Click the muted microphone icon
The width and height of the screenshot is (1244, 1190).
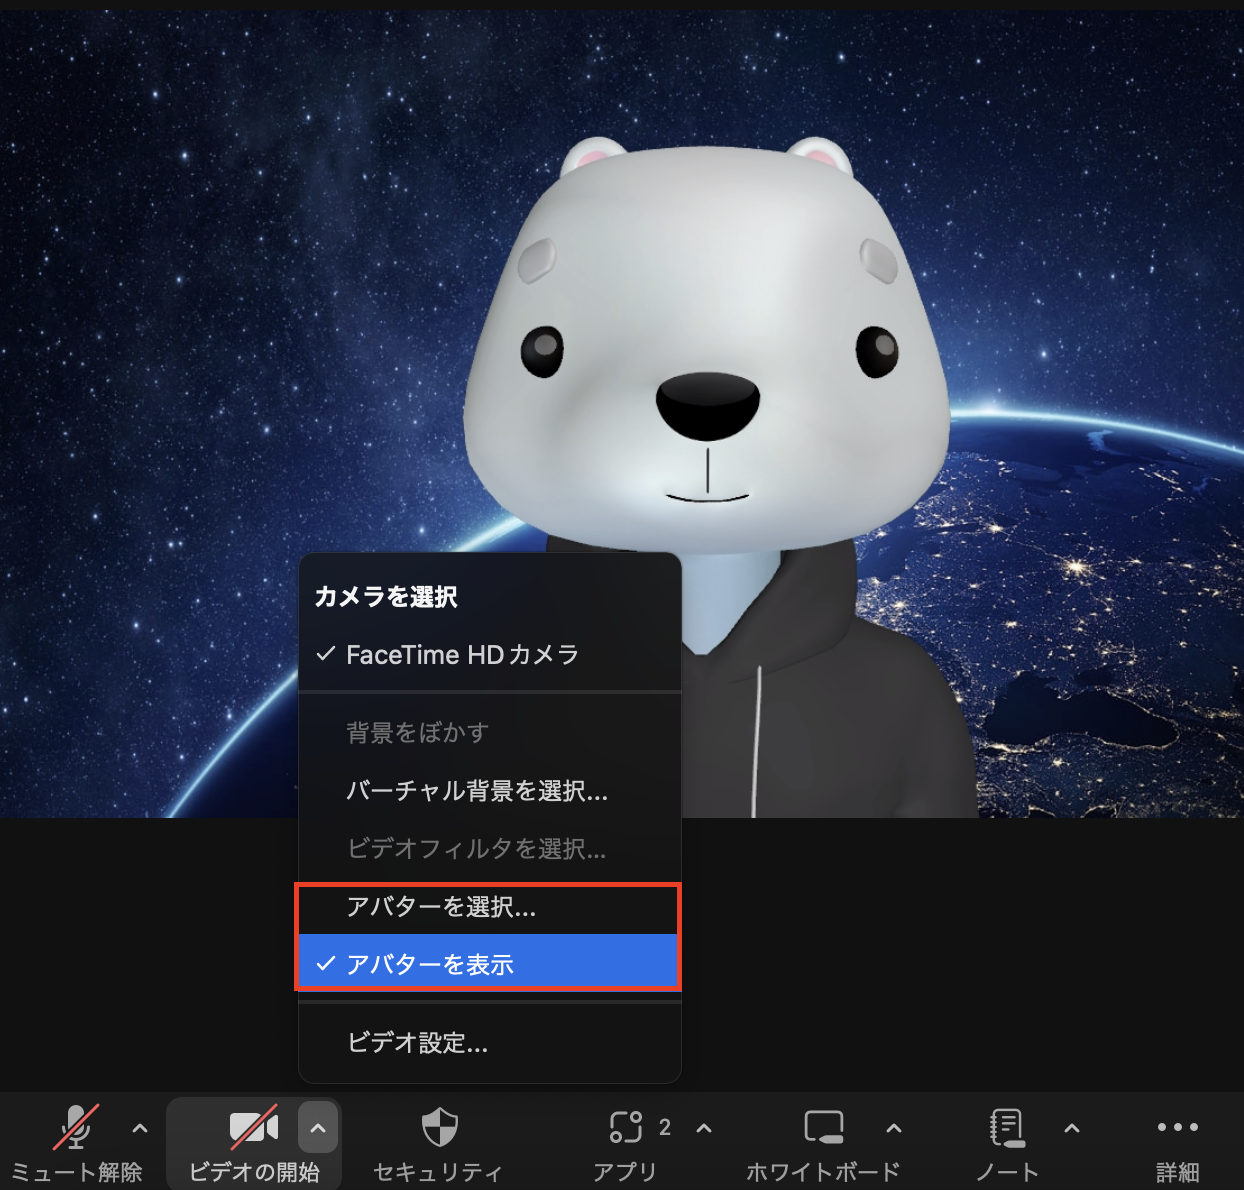click(76, 1127)
